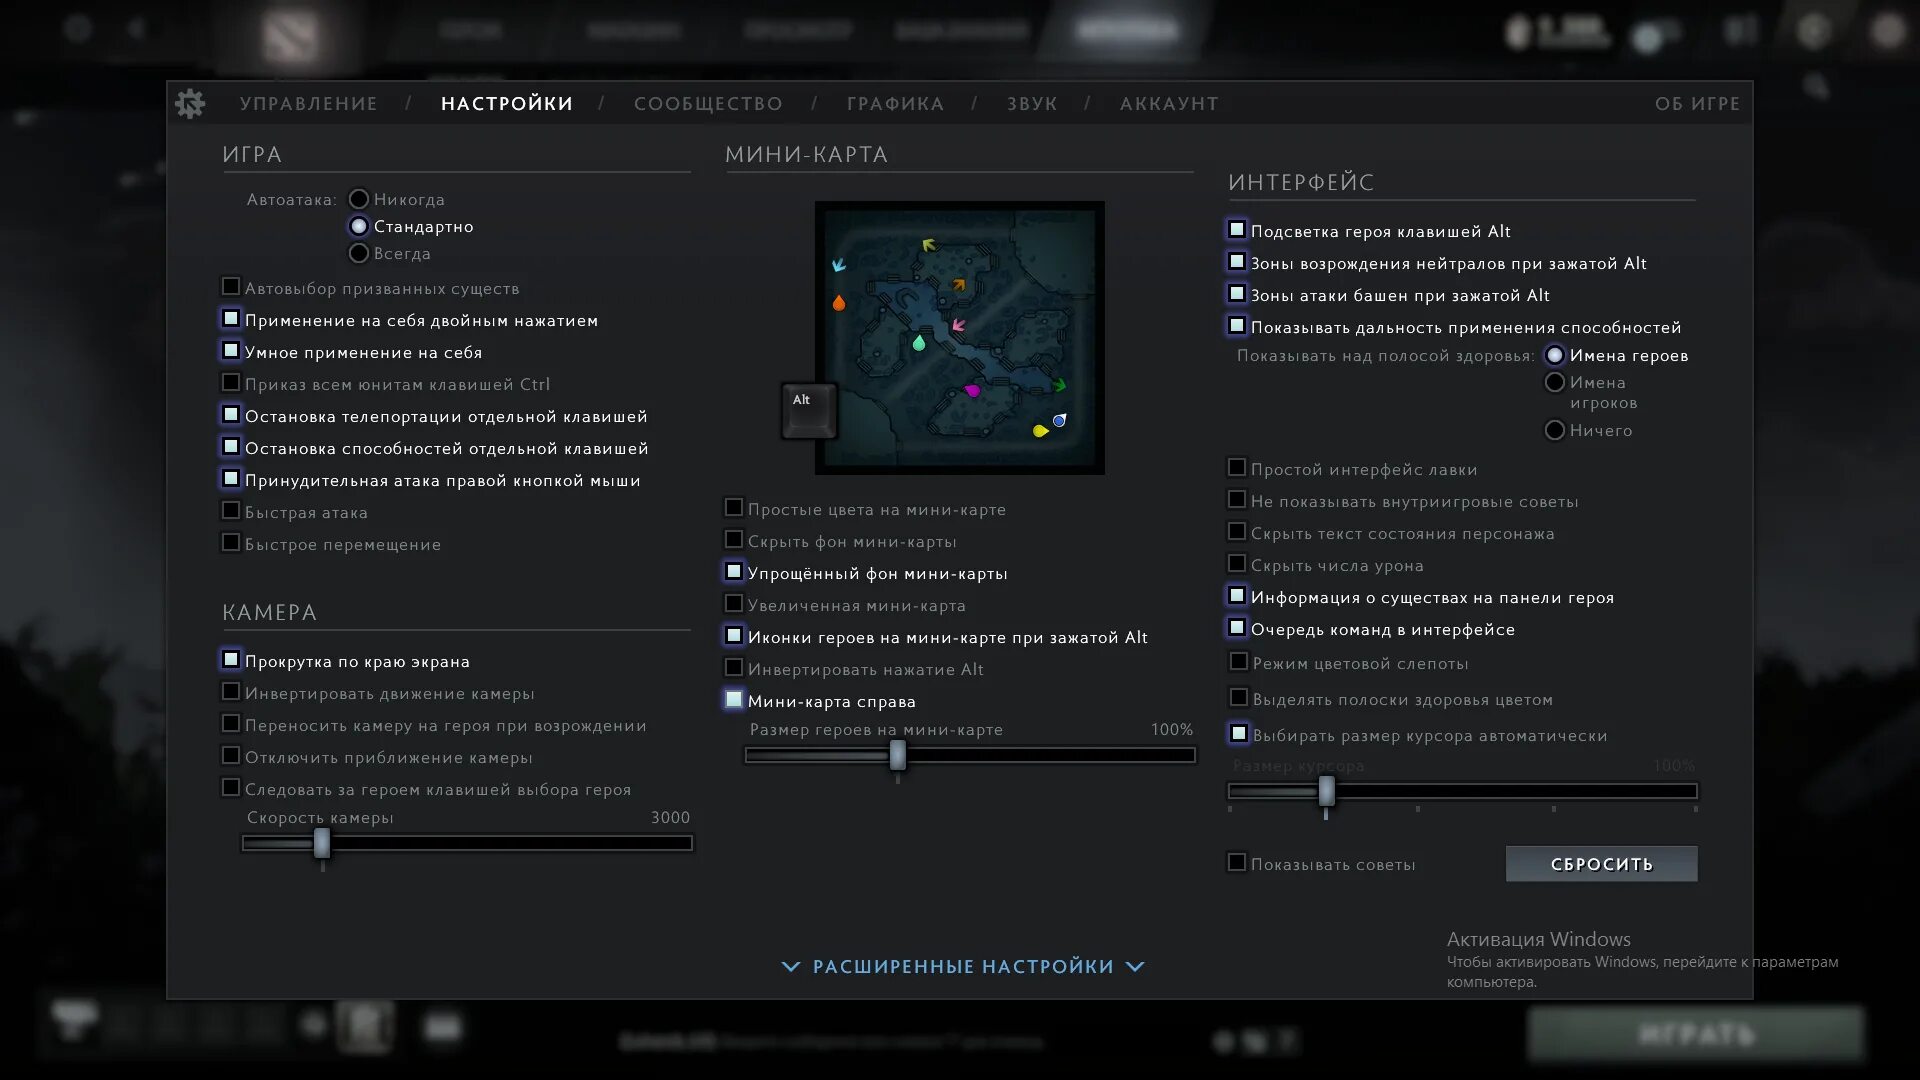Toggle Зоны атаки башен при зажатой Alt
Image resolution: width=1920 pixels, height=1080 pixels.
pos(1237,294)
